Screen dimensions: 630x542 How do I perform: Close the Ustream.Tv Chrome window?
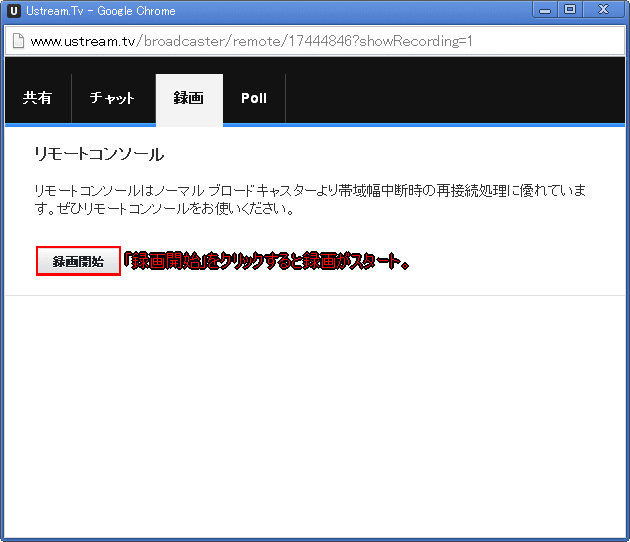(x=604, y=10)
